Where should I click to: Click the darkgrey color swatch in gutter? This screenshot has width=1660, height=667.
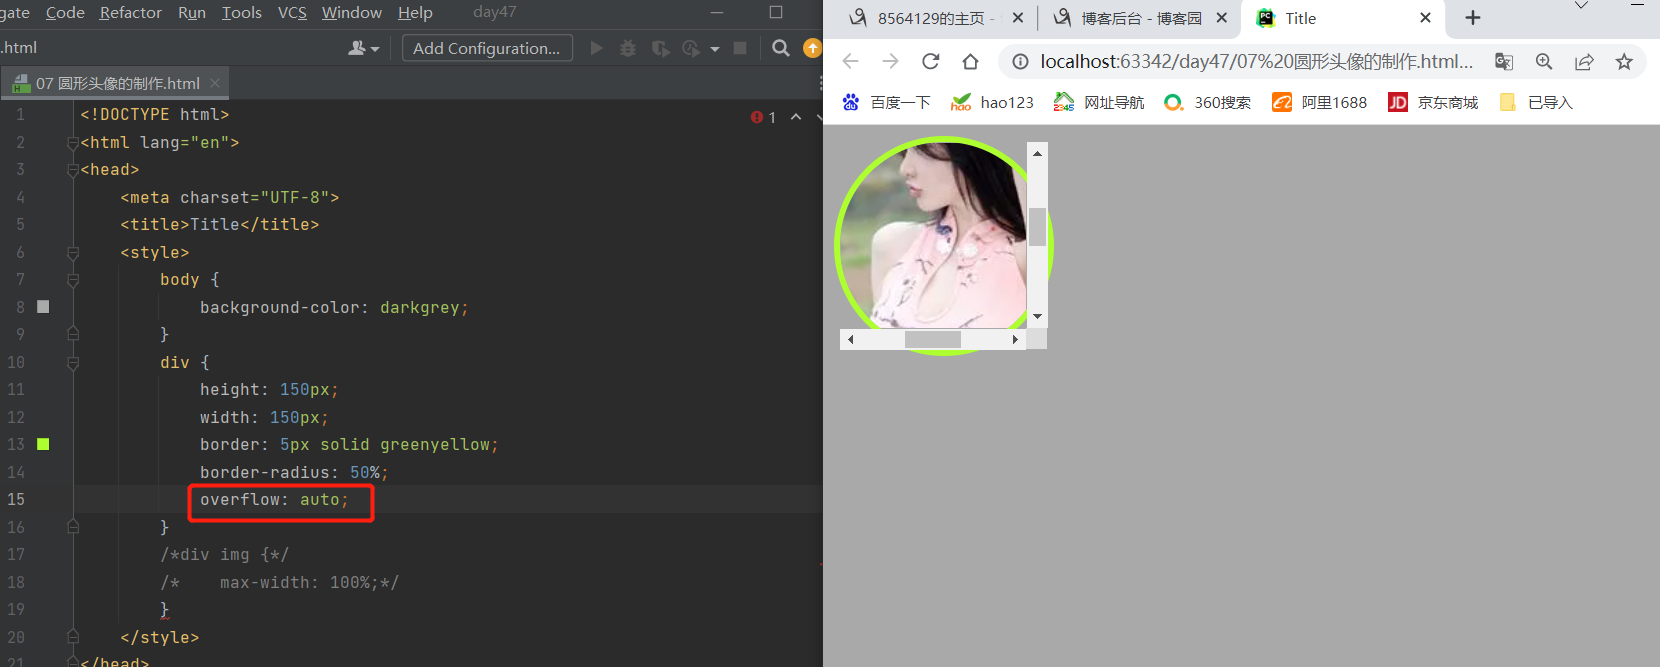tap(43, 307)
